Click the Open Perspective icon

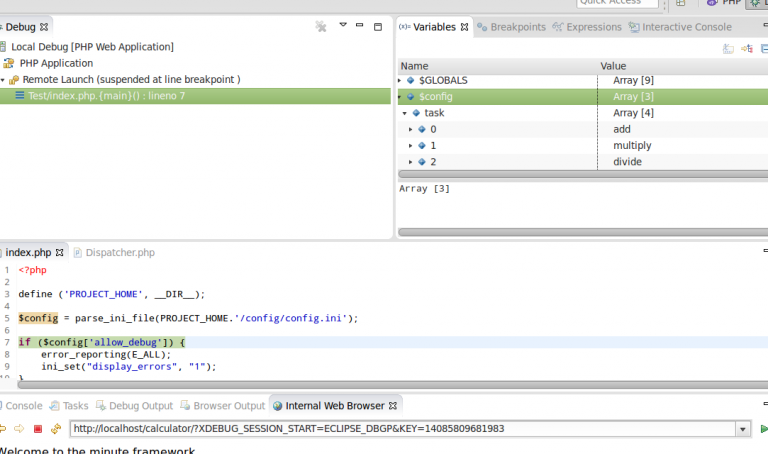click(681, 3)
